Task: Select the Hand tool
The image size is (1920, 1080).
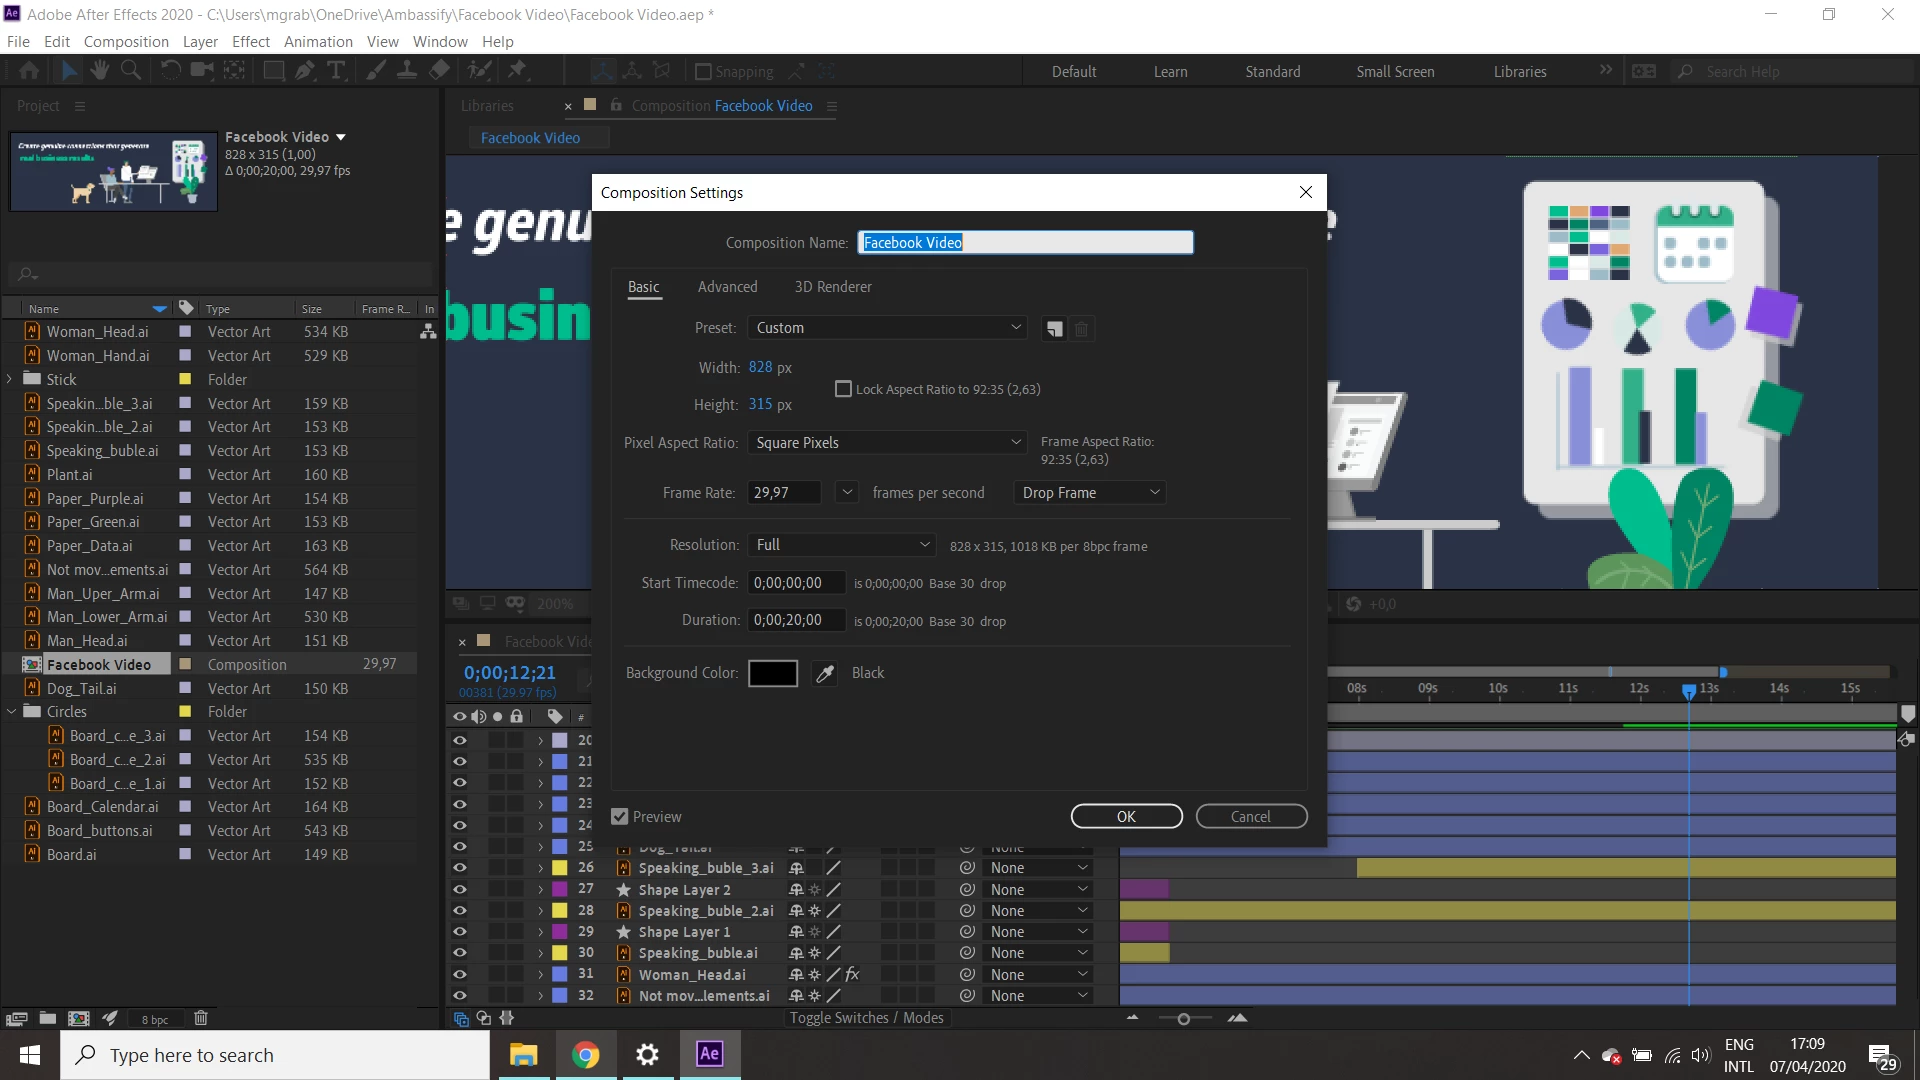Action: coord(99,70)
